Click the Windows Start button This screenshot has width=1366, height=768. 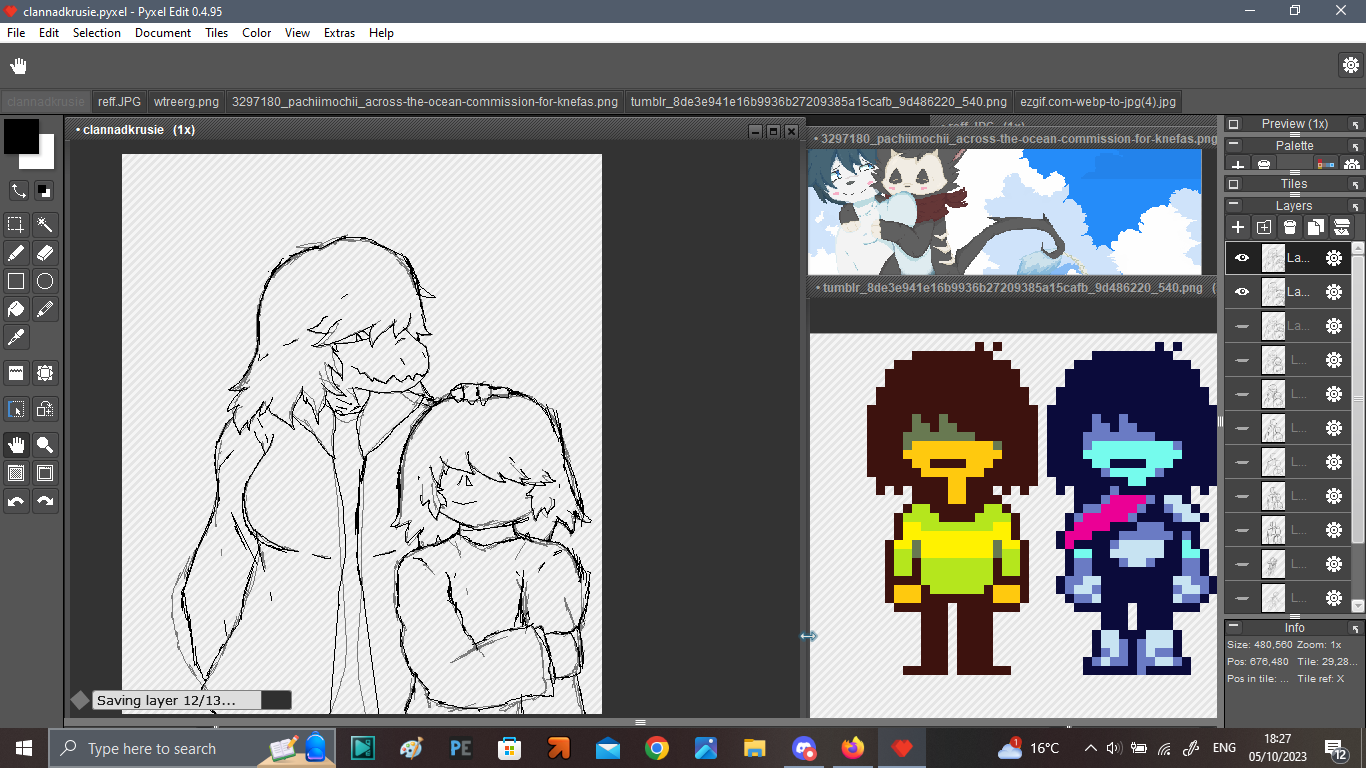click(x=24, y=748)
